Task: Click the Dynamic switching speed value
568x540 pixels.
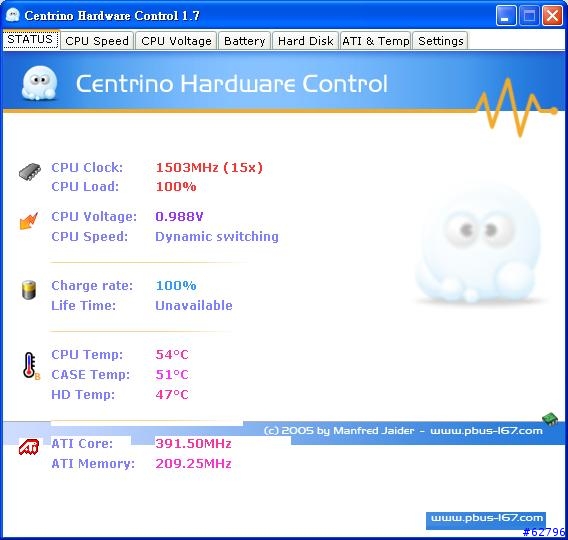Action: pos(217,236)
